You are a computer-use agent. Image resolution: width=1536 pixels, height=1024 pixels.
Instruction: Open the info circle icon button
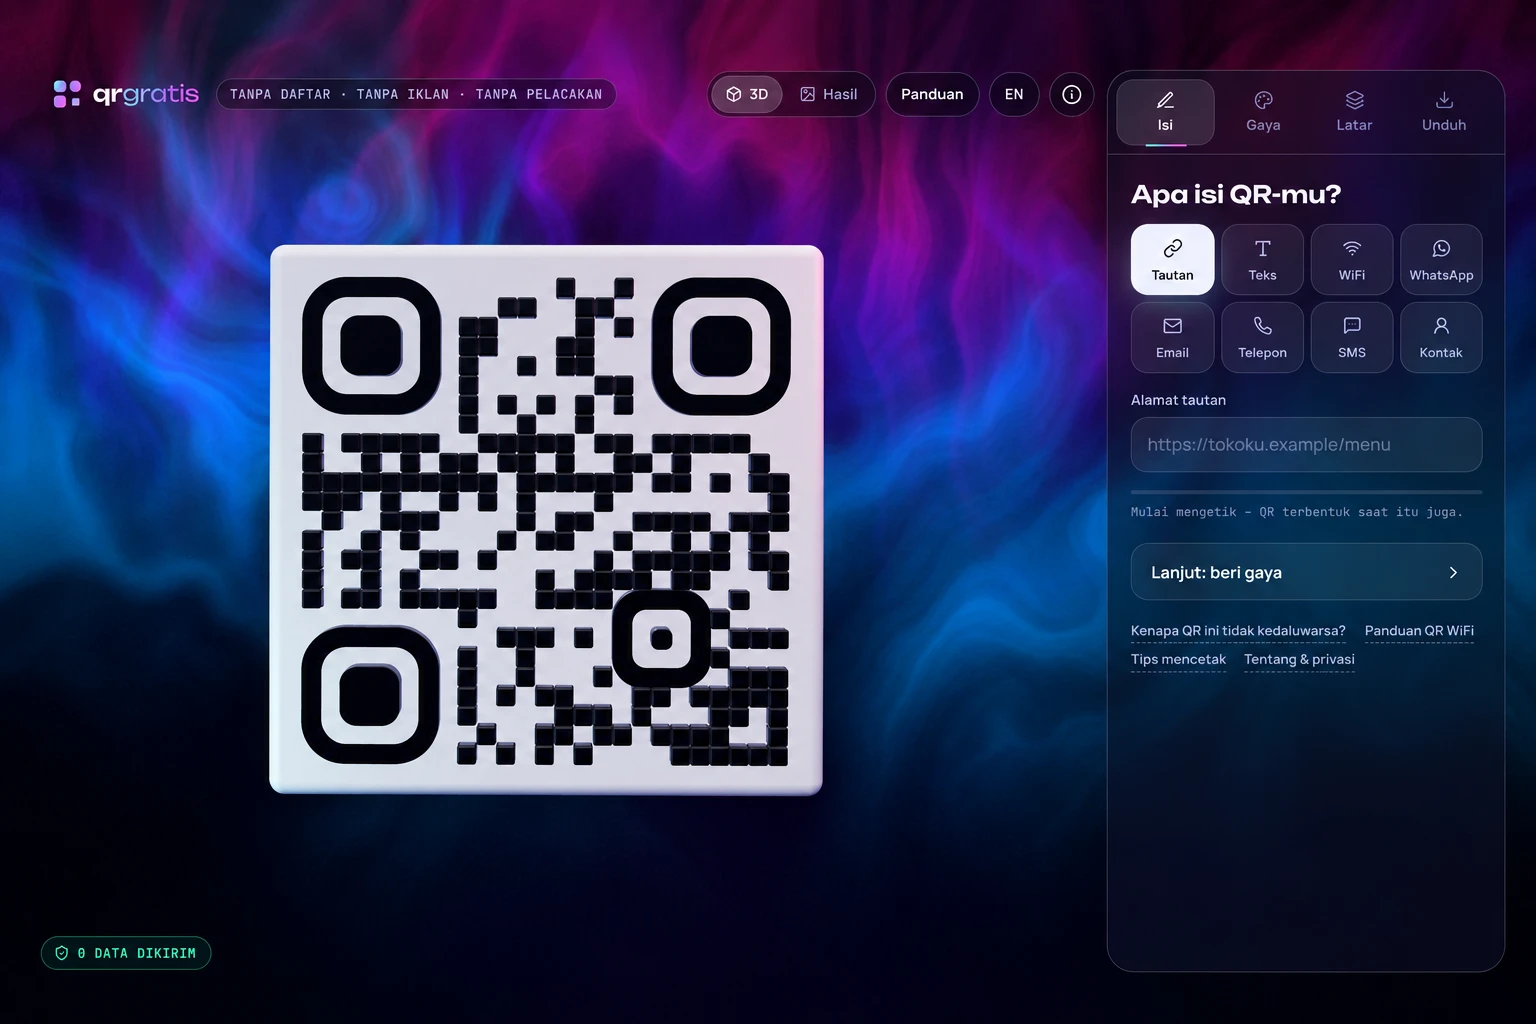coord(1071,94)
